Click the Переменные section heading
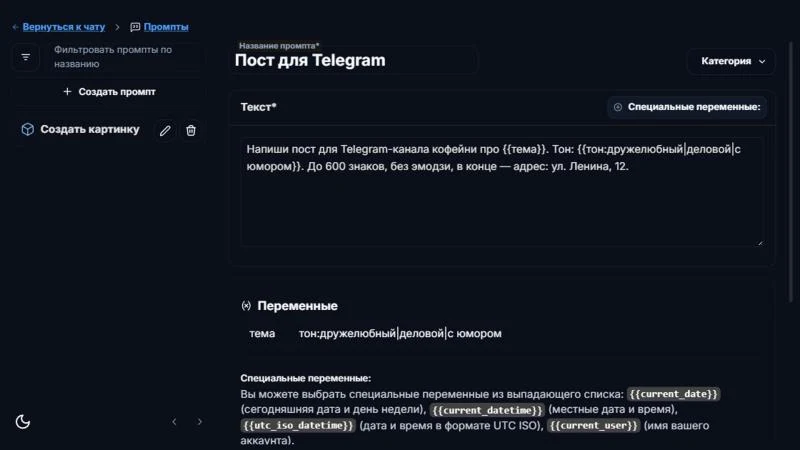This screenshot has height=450, width=800. 297,306
